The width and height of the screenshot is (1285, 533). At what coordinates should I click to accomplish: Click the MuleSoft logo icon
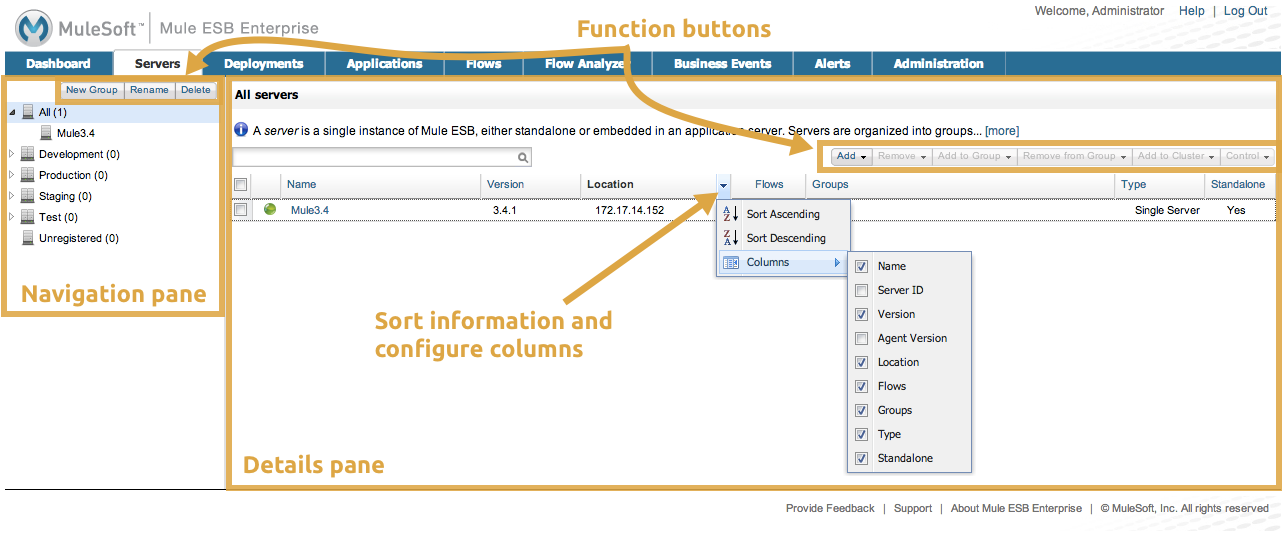click(x=35, y=28)
